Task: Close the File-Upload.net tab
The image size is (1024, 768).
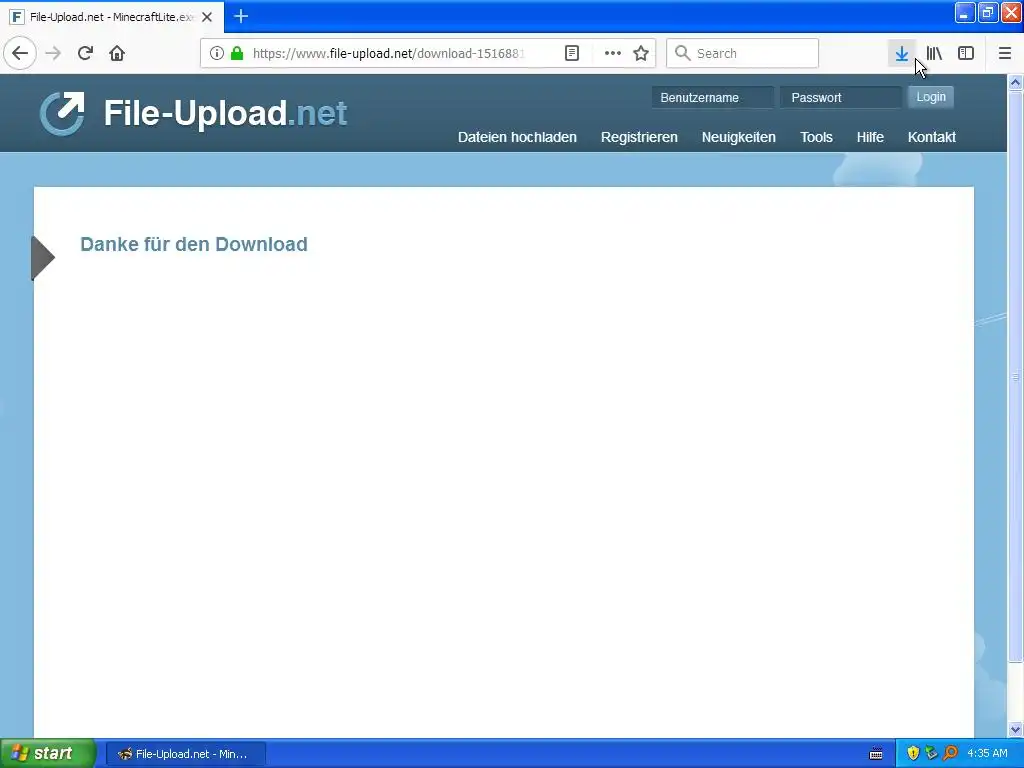Action: (207, 17)
